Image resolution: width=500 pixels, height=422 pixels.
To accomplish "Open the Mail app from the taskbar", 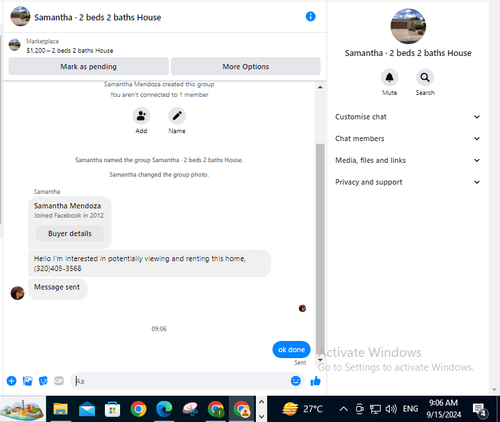I will [87, 409].
